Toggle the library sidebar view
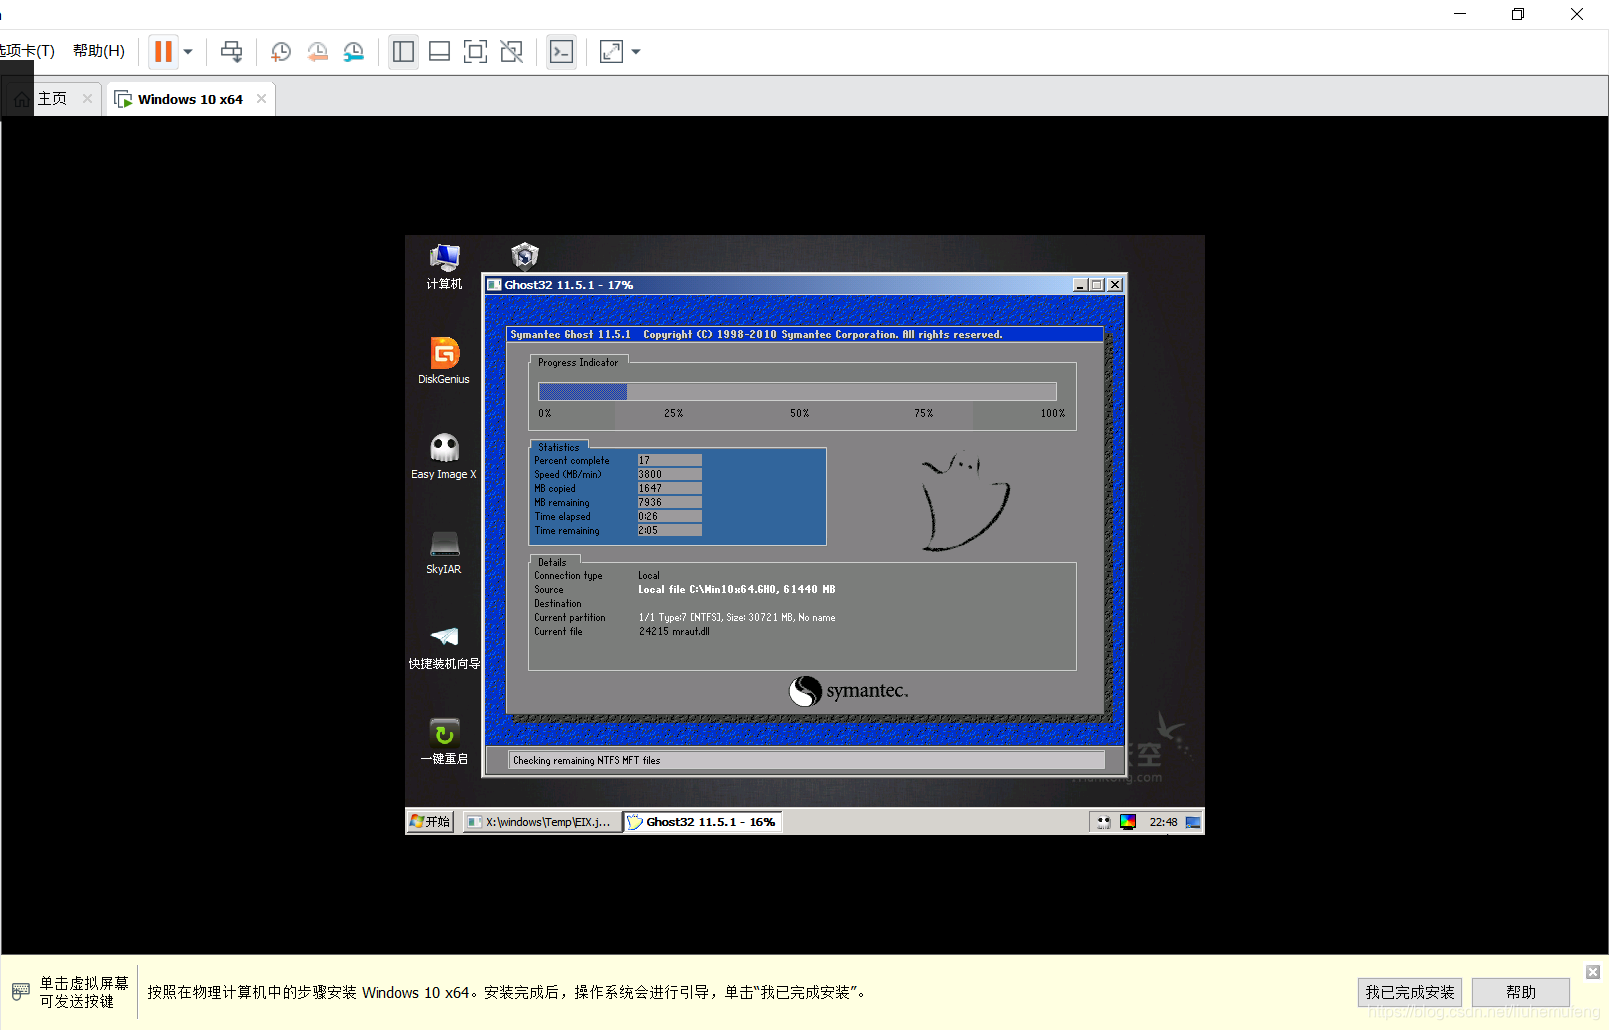This screenshot has width=1609, height=1030. pos(403,51)
